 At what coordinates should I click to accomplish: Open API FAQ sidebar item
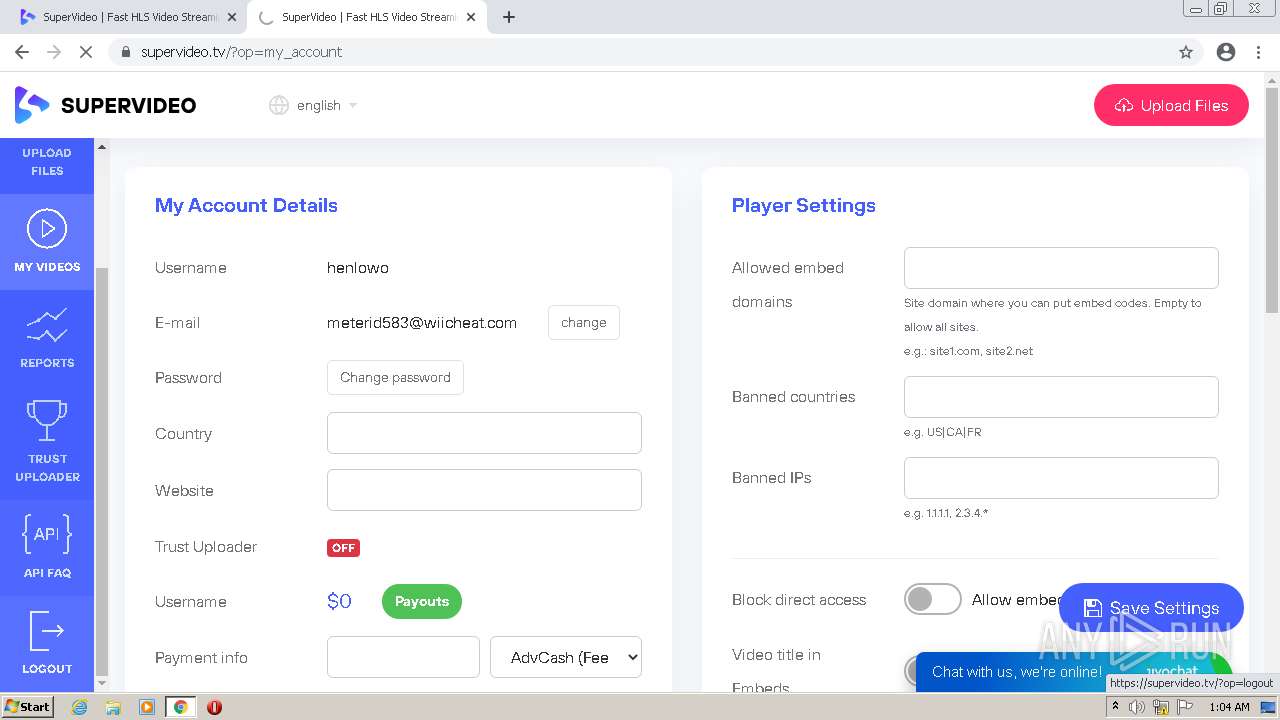(x=47, y=546)
